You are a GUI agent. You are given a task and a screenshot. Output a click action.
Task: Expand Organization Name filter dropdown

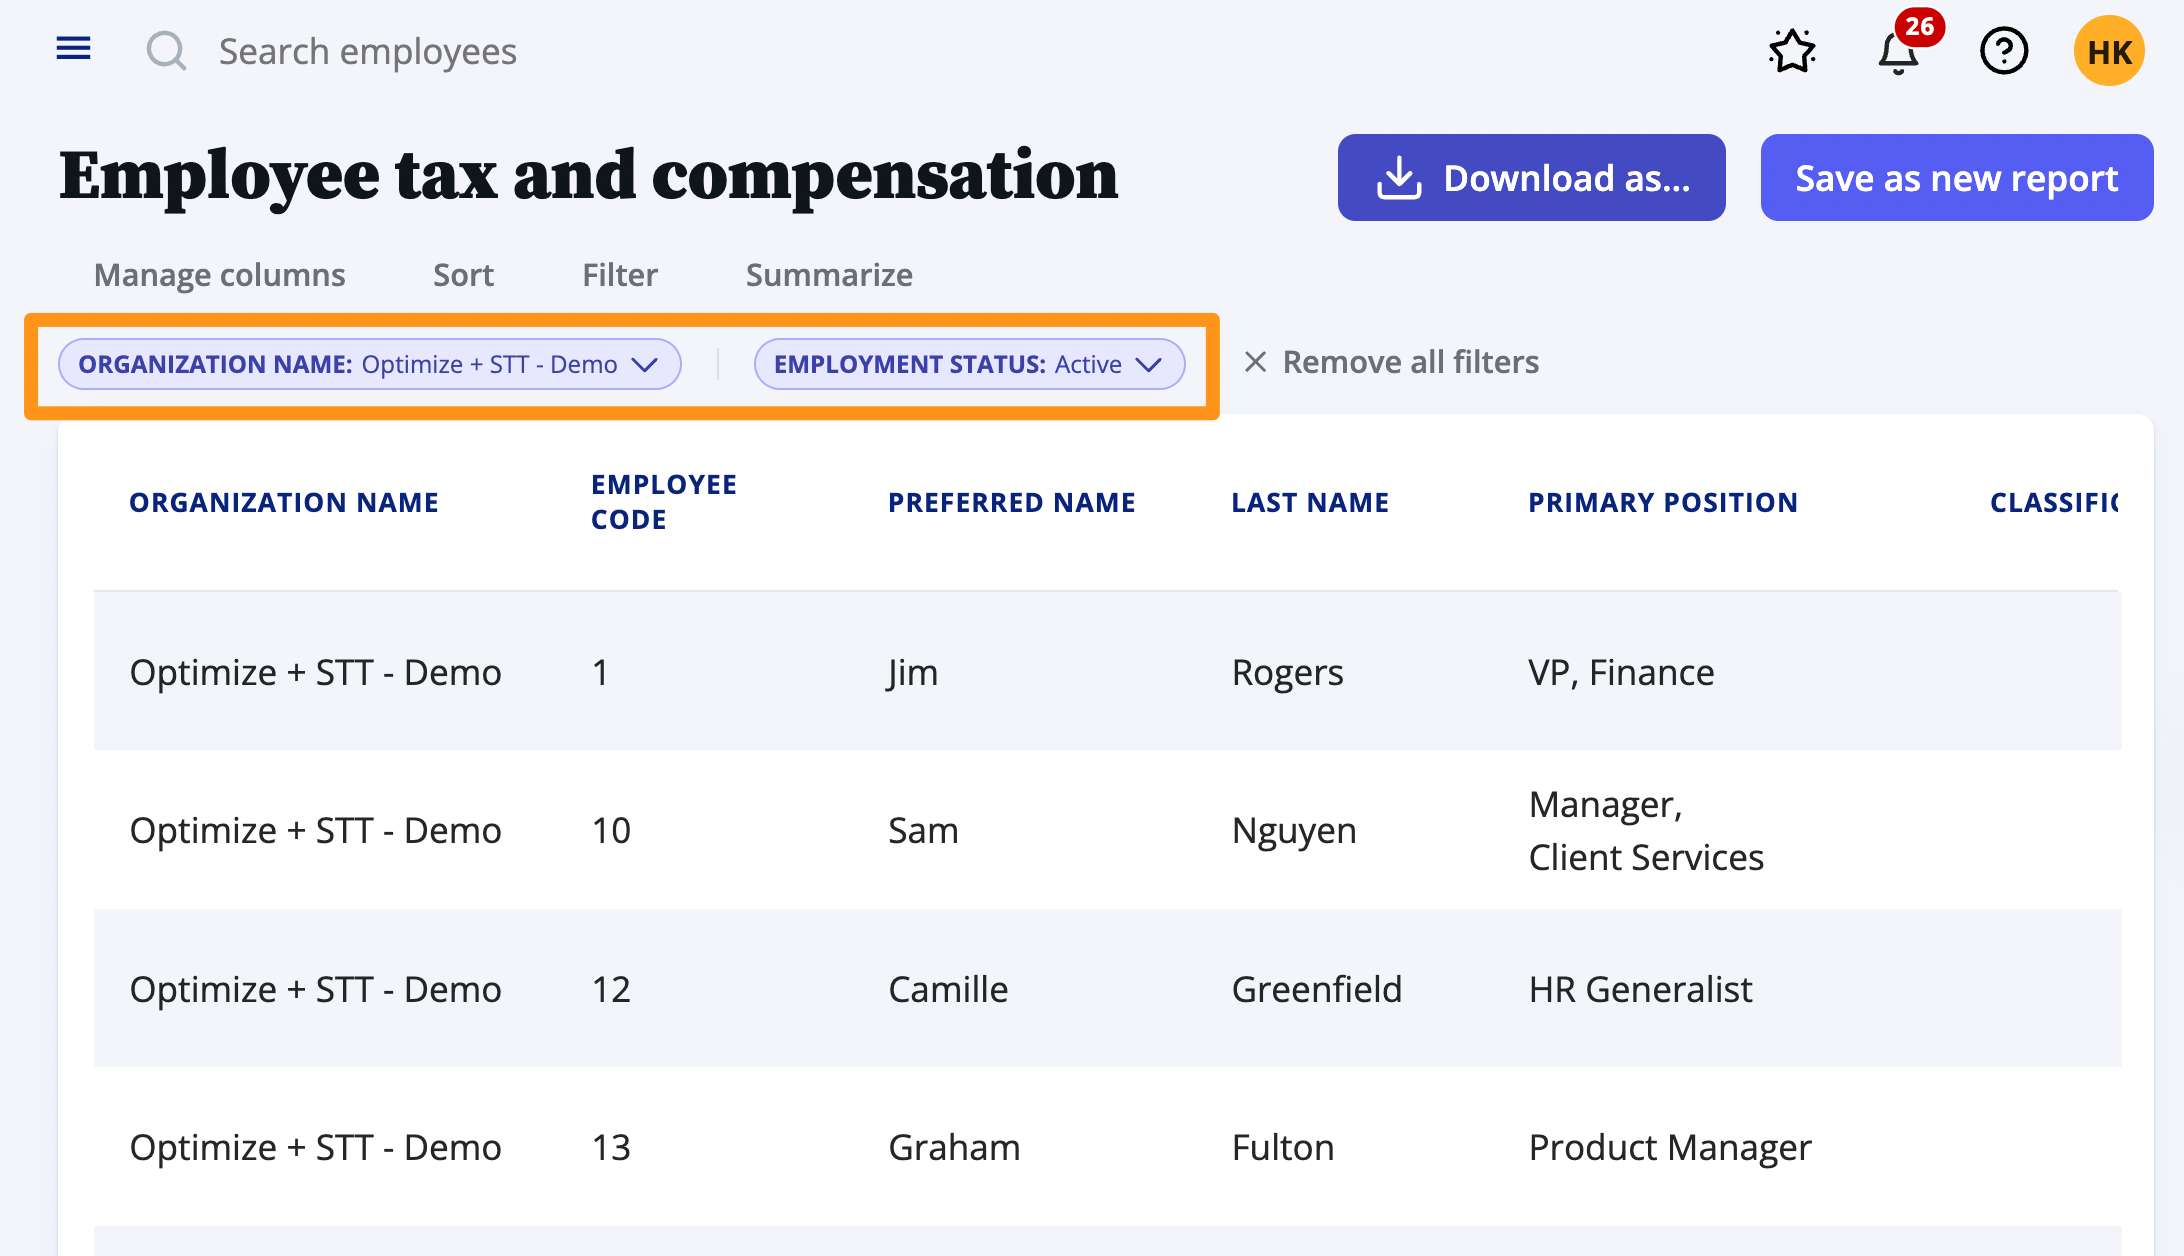pyautogui.click(x=370, y=364)
